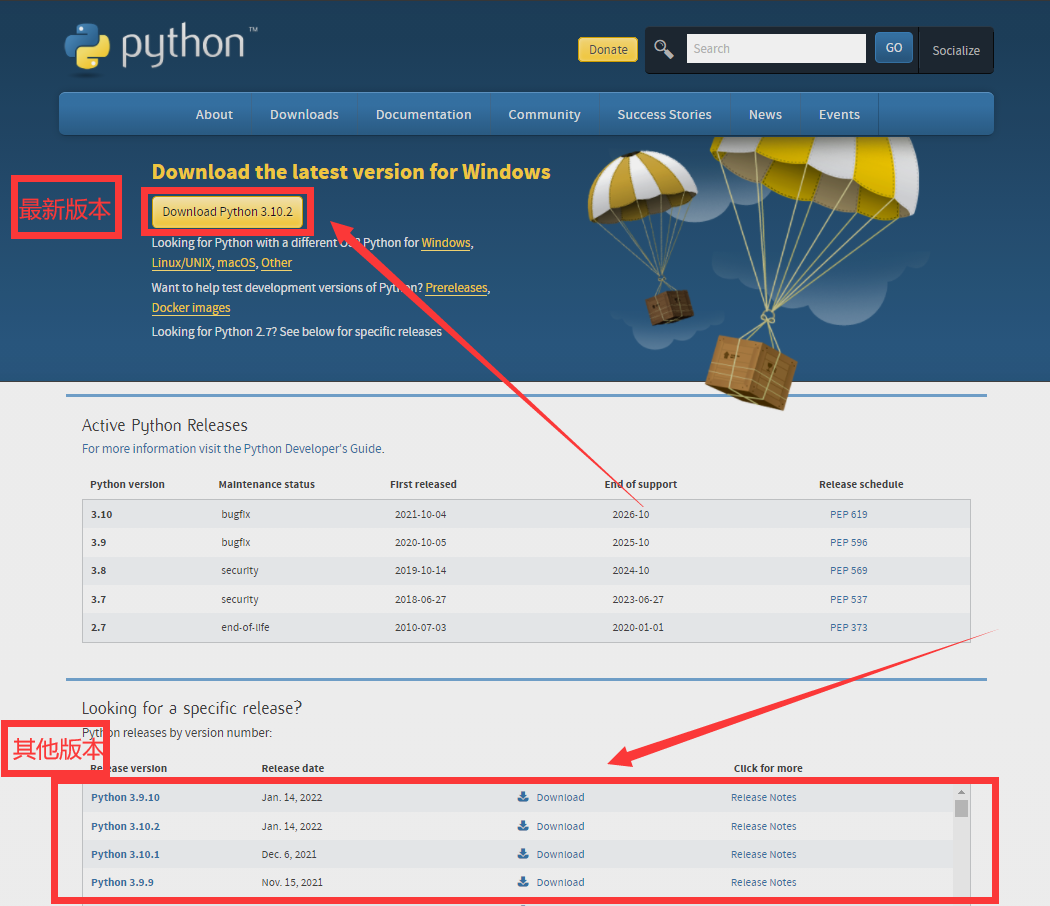
Task: Click the 'Nov. 15, 2021' release date
Action: (292, 883)
